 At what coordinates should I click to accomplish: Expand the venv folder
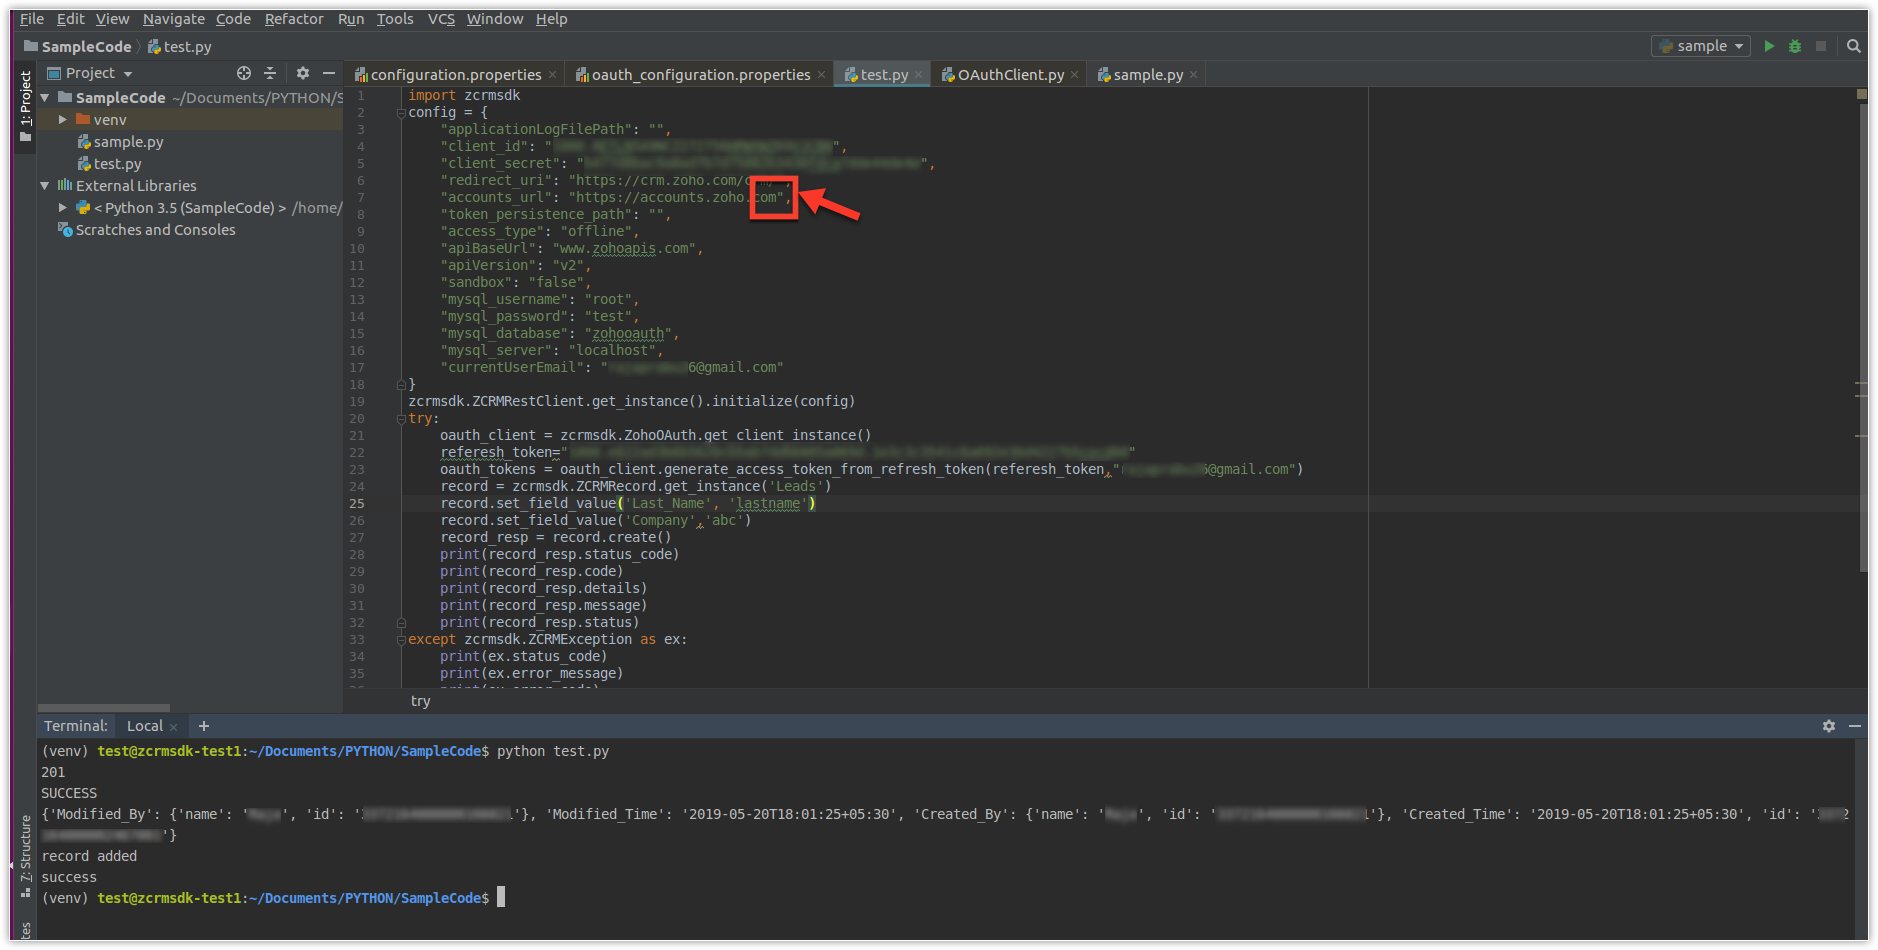click(x=63, y=120)
